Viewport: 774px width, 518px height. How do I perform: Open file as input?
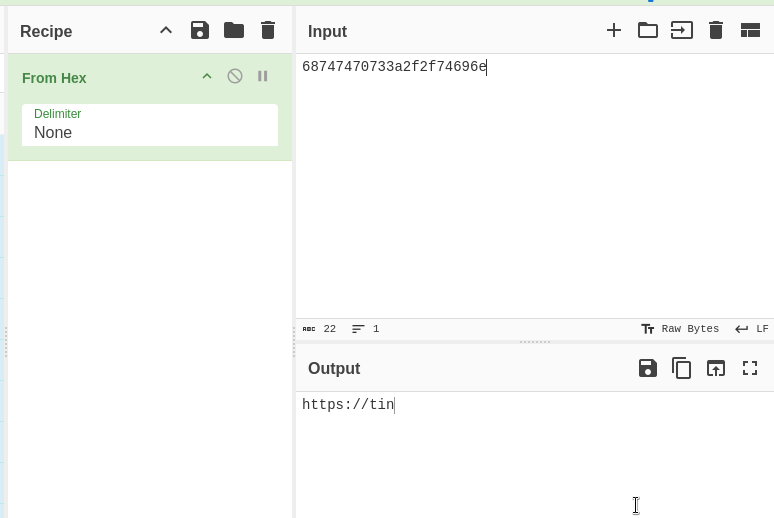point(682,31)
